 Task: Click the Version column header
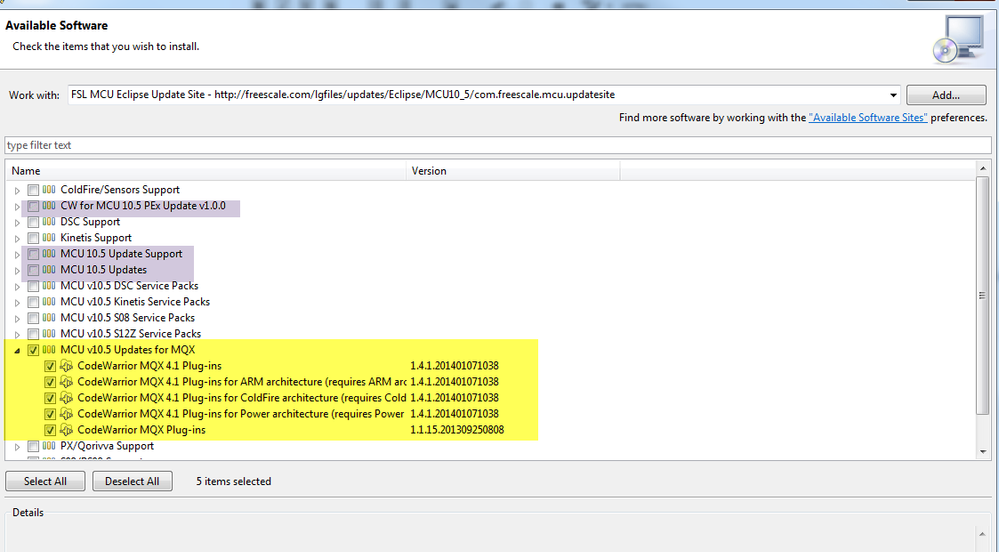pyautogui.click(x=513, y=171)
